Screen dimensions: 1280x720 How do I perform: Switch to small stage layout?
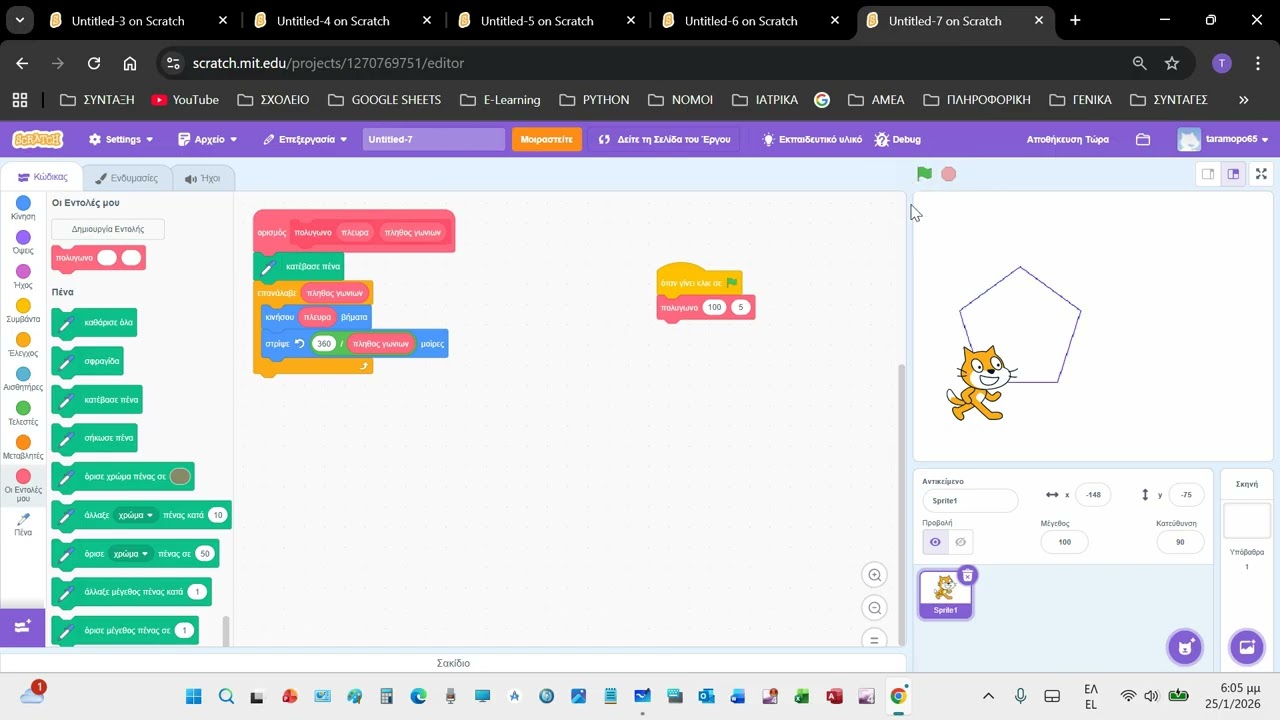click(1208, 174)
